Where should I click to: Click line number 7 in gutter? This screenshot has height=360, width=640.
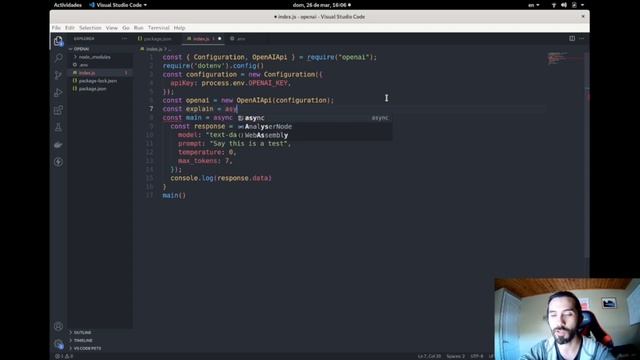click(151, 109)
